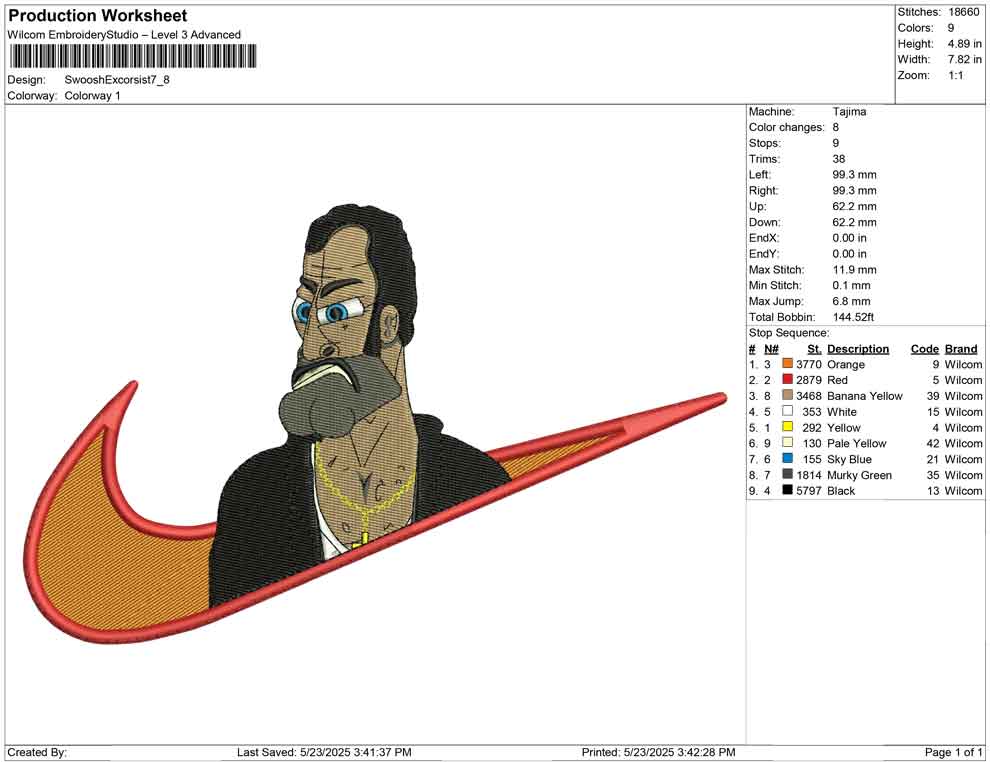990x762 pixels.
Task: Click the Orange thread color swatch
Action: (787, 364)
